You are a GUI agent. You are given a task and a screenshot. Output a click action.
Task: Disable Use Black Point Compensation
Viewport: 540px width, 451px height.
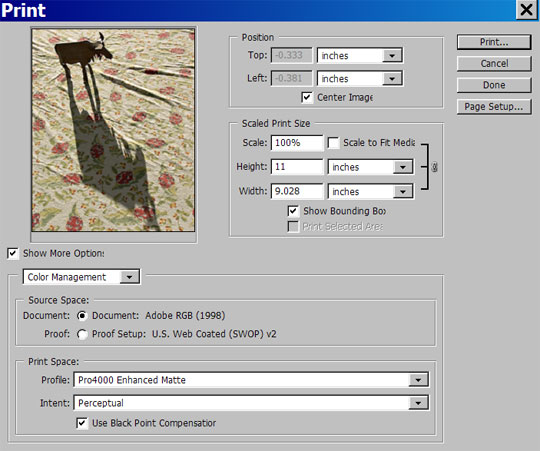pyautogui.click(x=82, y=423)
